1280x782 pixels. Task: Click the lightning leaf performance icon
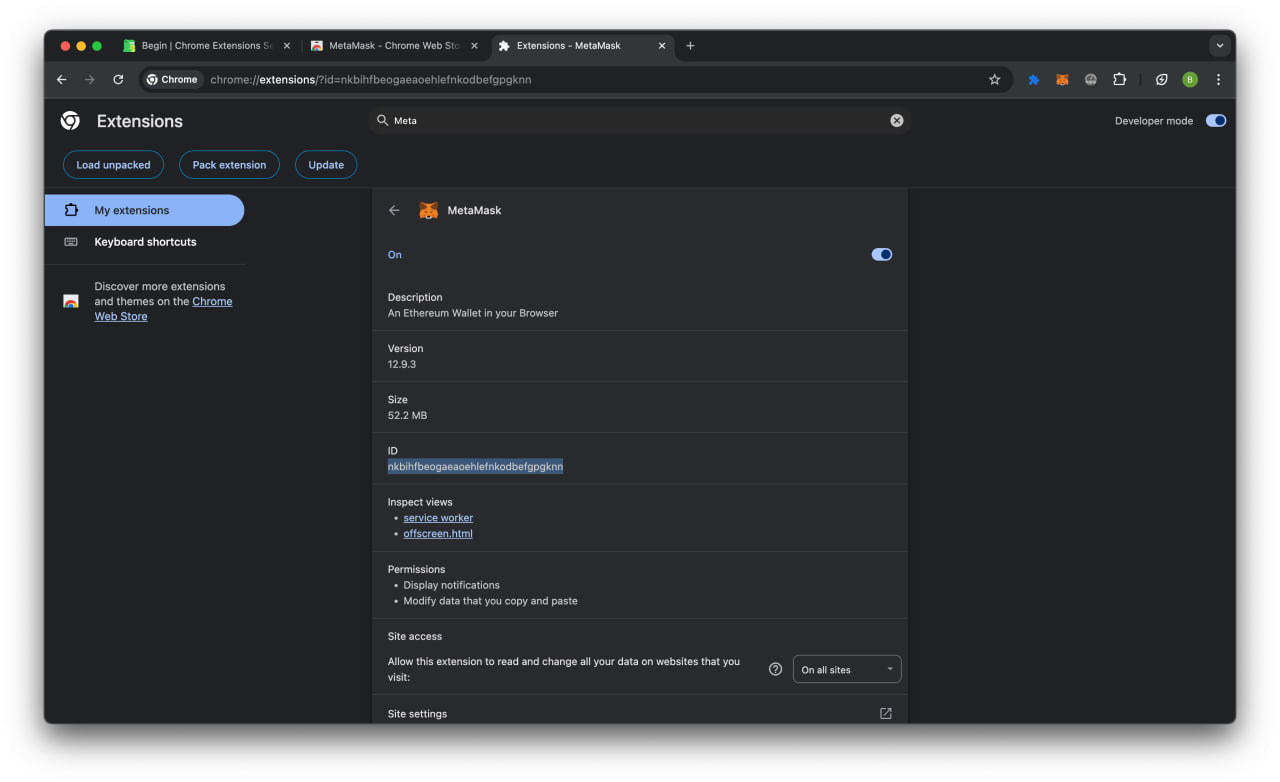point(1161,80)
